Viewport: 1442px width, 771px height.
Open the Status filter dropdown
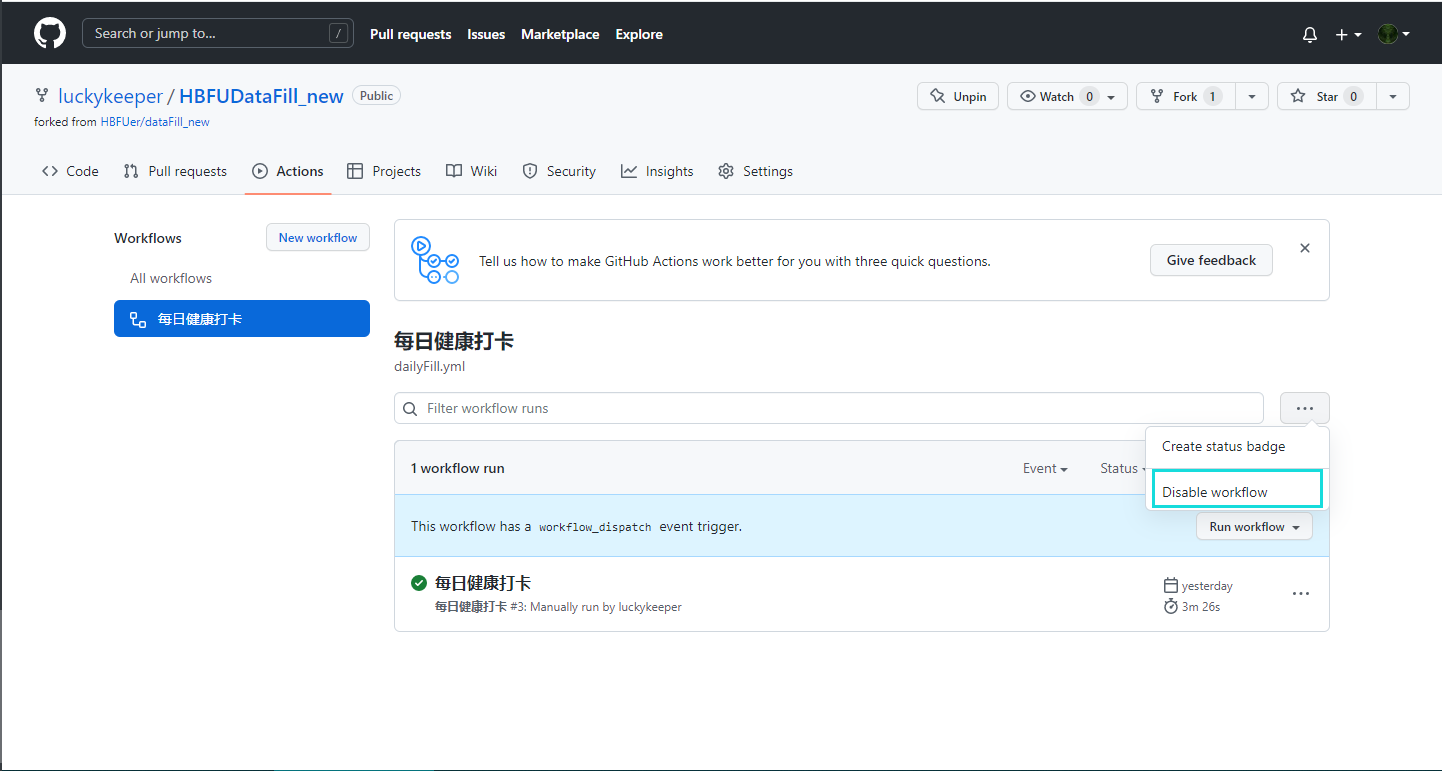coord(1122,468)
